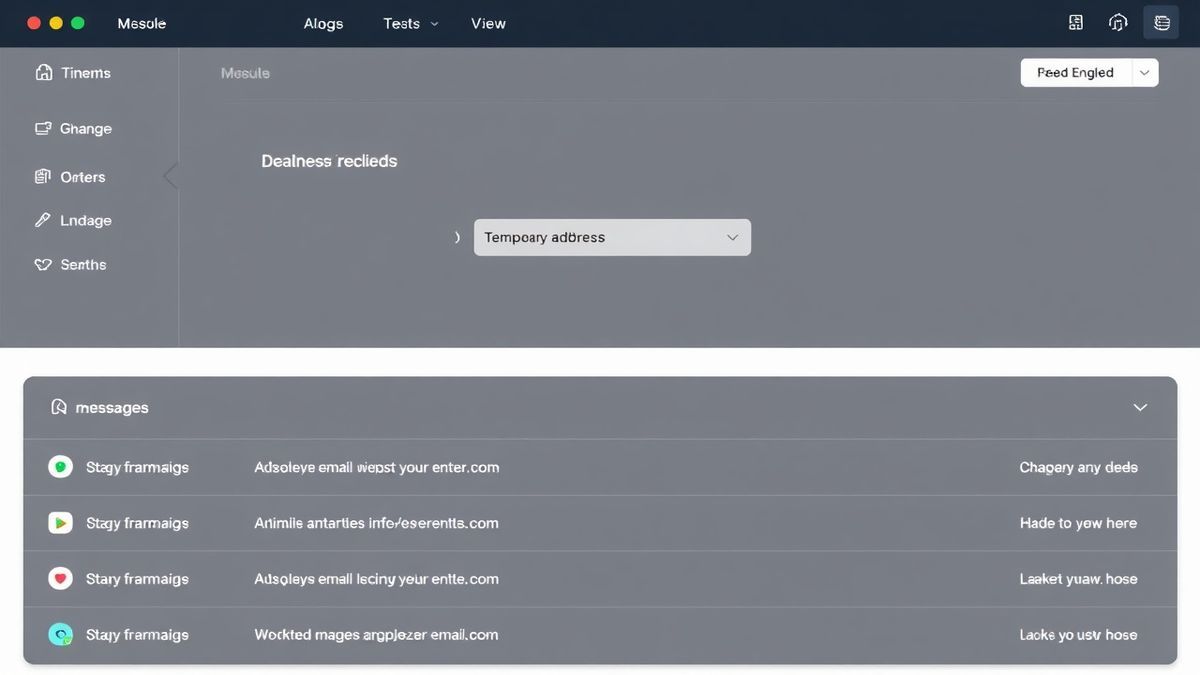This screenshot has height=675, width=1200.
Task: Click the Senths sidebar label
Action: coord(83,265)
